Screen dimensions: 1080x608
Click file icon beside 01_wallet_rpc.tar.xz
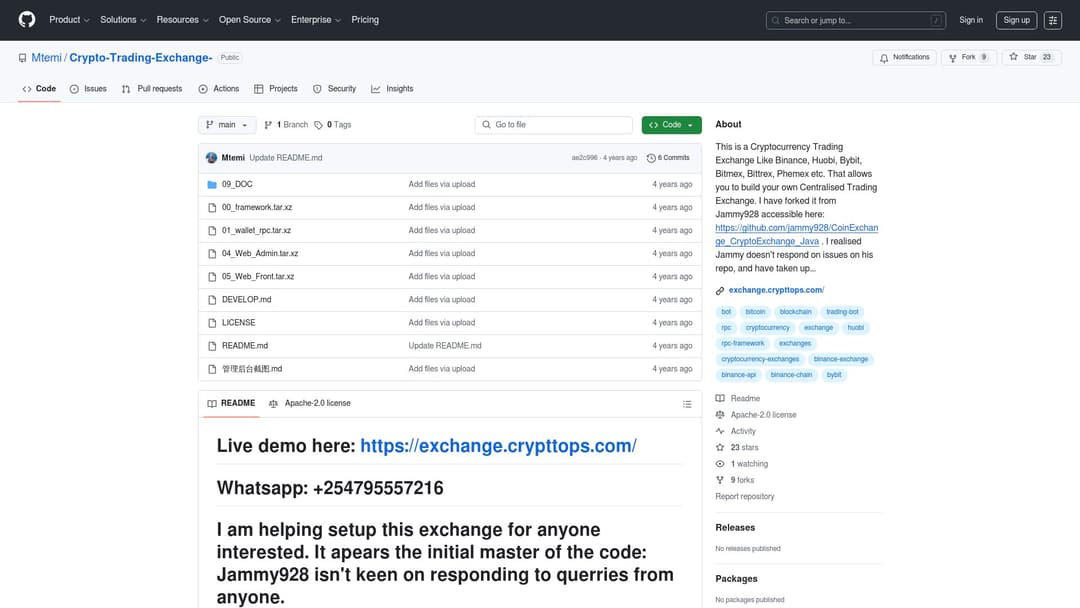point(212,231)
